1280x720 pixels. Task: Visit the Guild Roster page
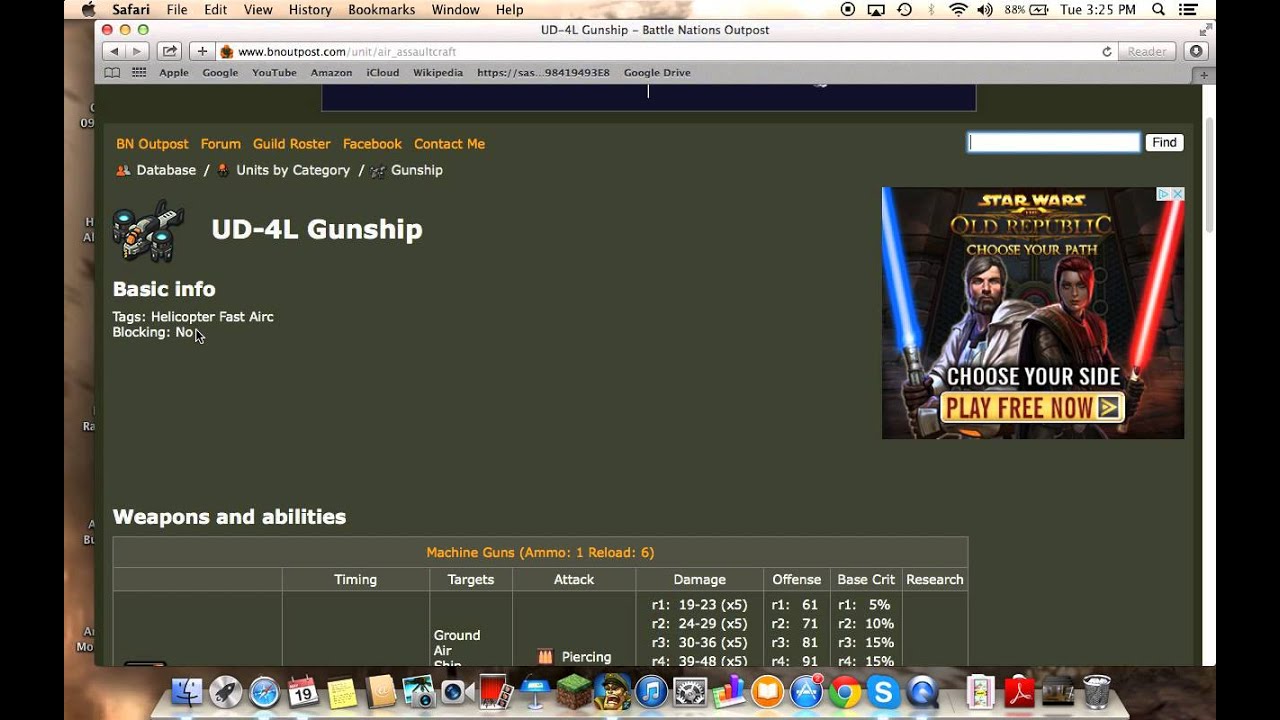(291, 144)
